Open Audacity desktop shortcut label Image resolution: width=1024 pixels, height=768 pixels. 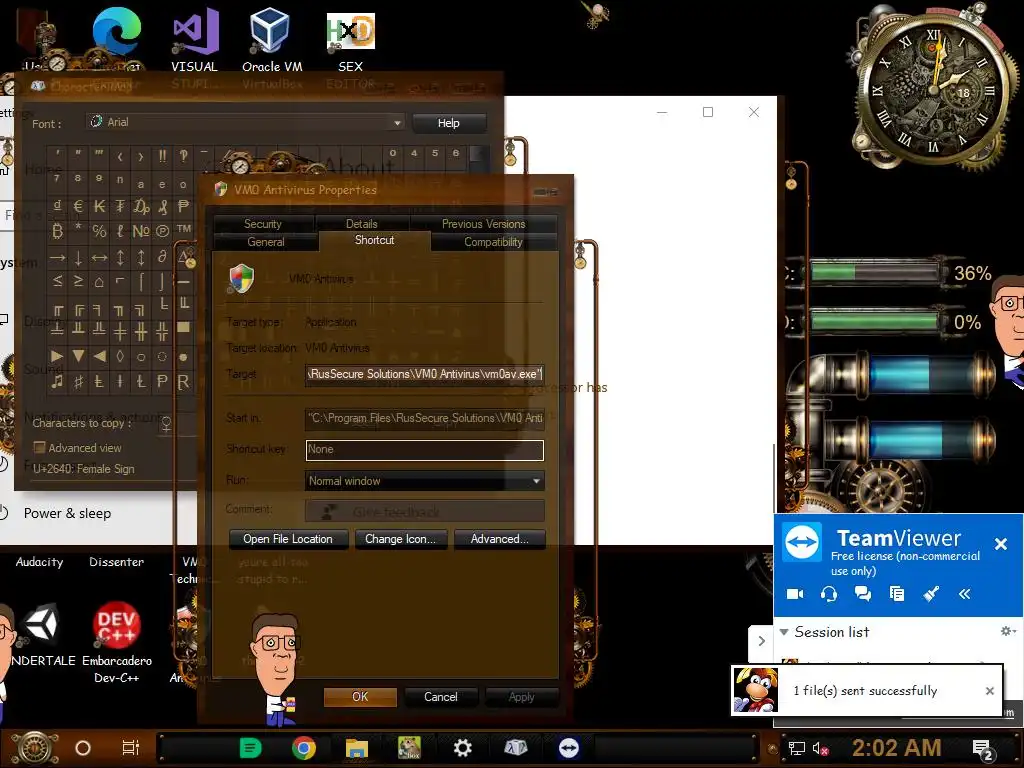point(39,562)
